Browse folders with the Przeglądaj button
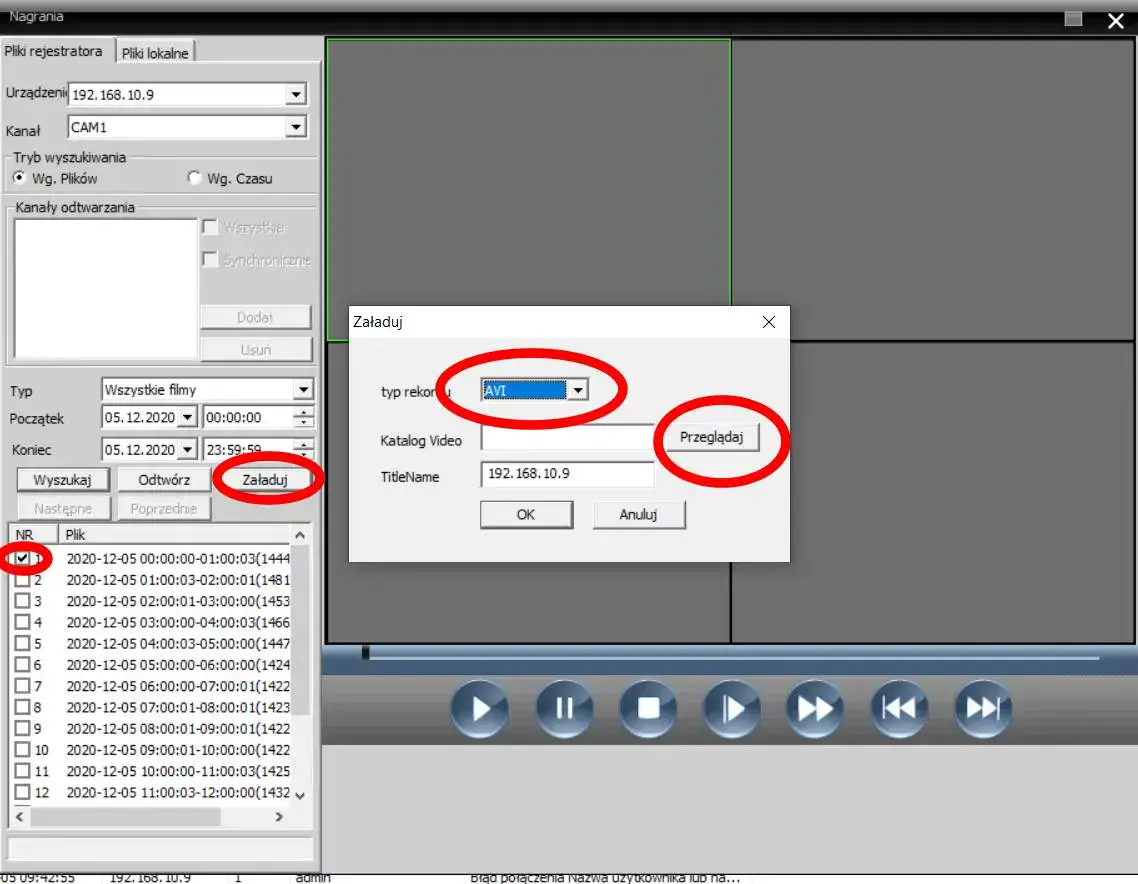The image size is (1138, 884). [712, 437]
